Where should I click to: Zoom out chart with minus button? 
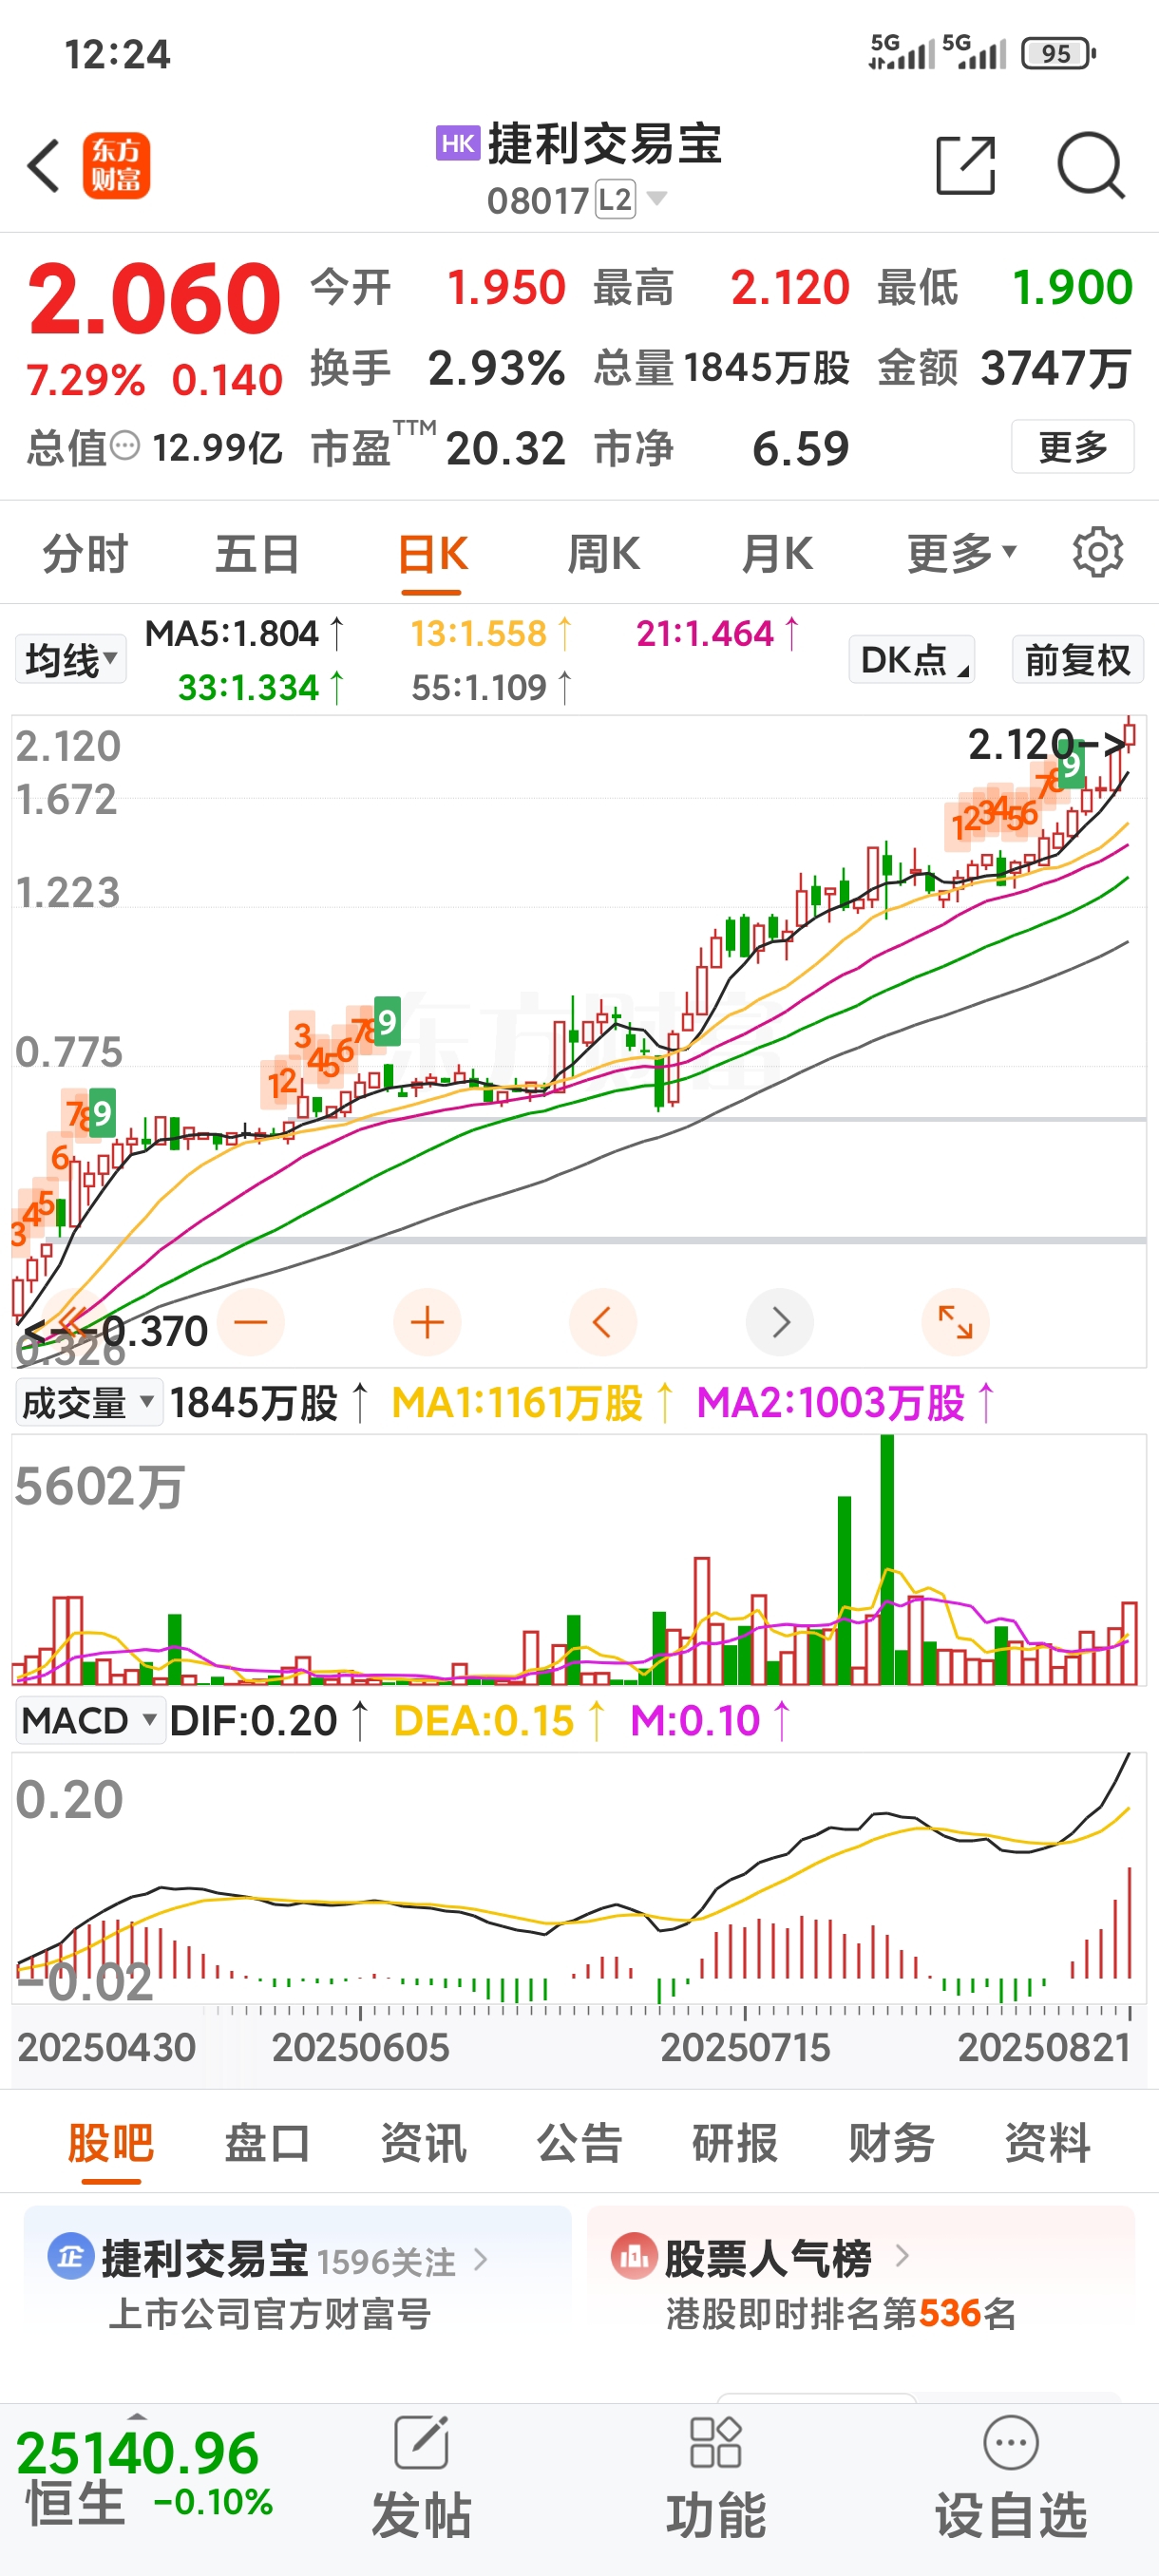click(251, 1322)
